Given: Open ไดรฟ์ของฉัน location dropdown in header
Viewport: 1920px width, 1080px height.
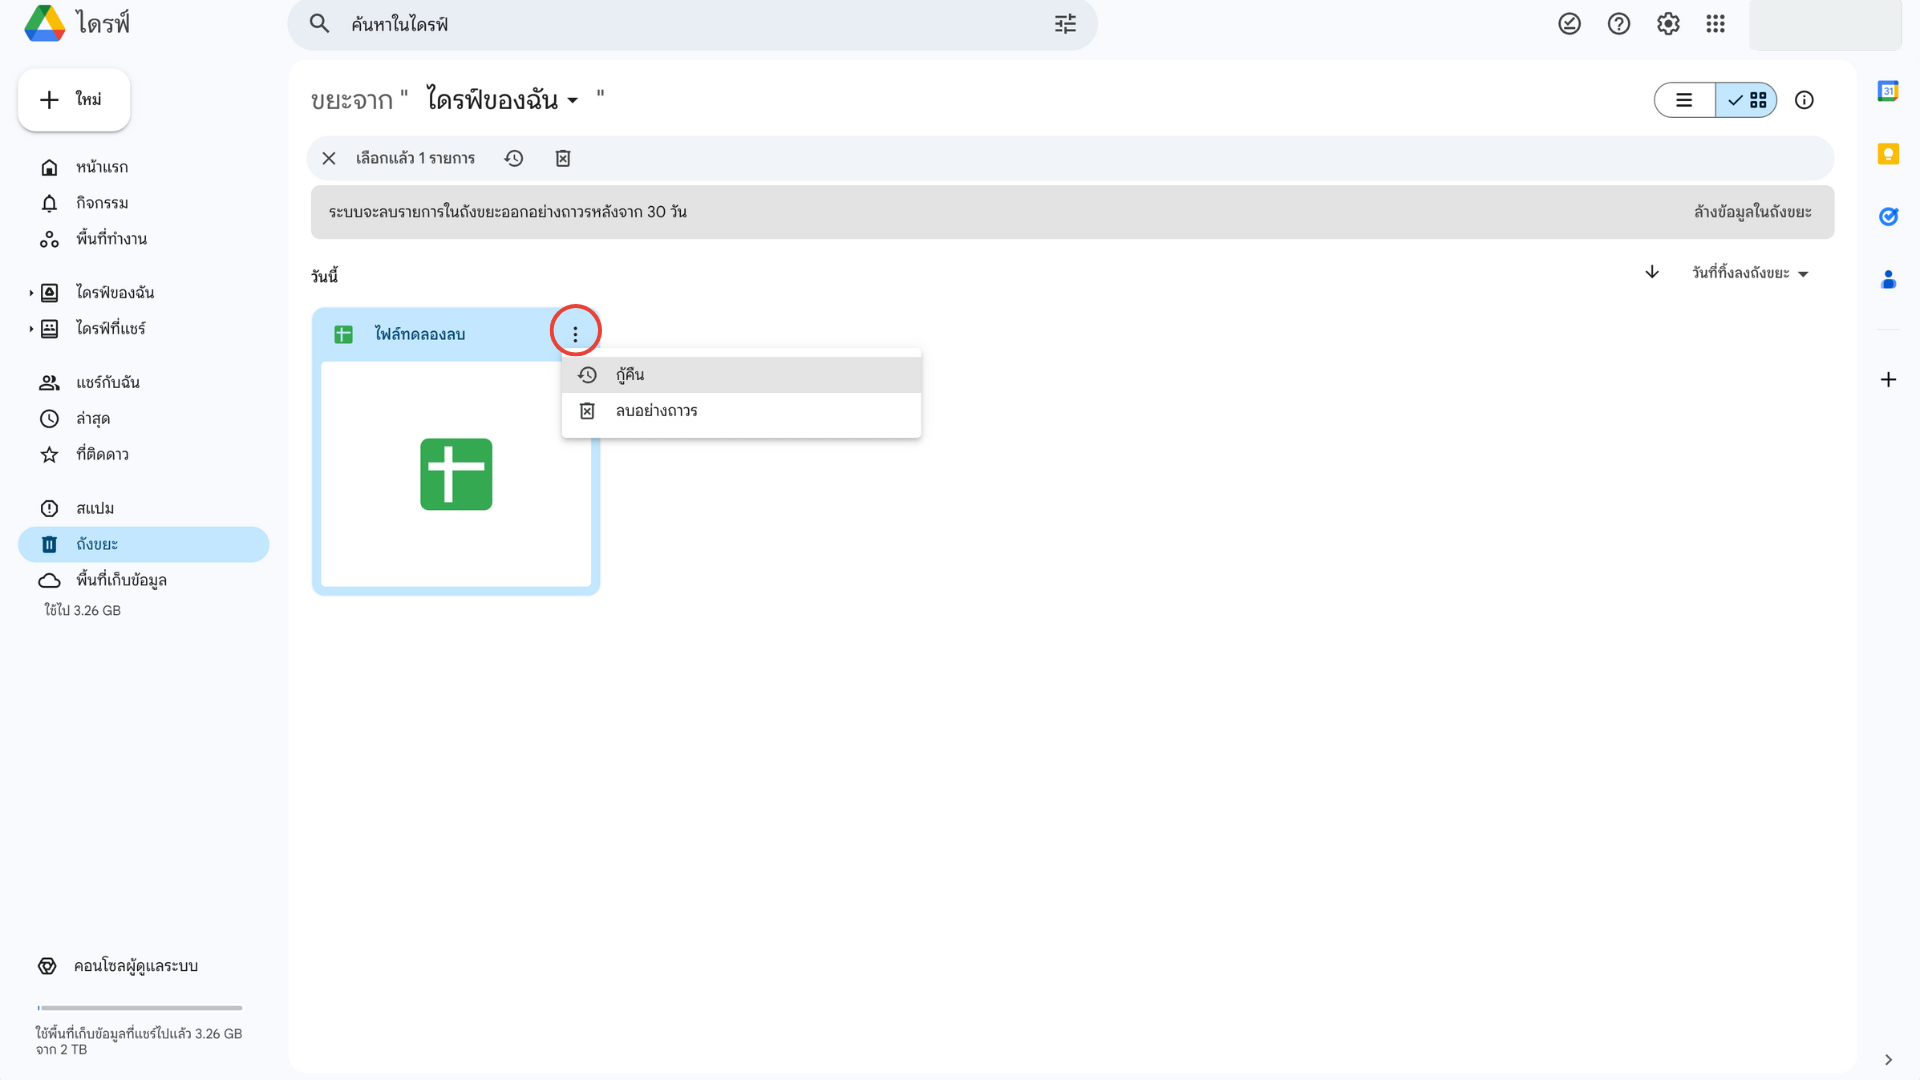Looking at the screenshot, I should 502,100.
